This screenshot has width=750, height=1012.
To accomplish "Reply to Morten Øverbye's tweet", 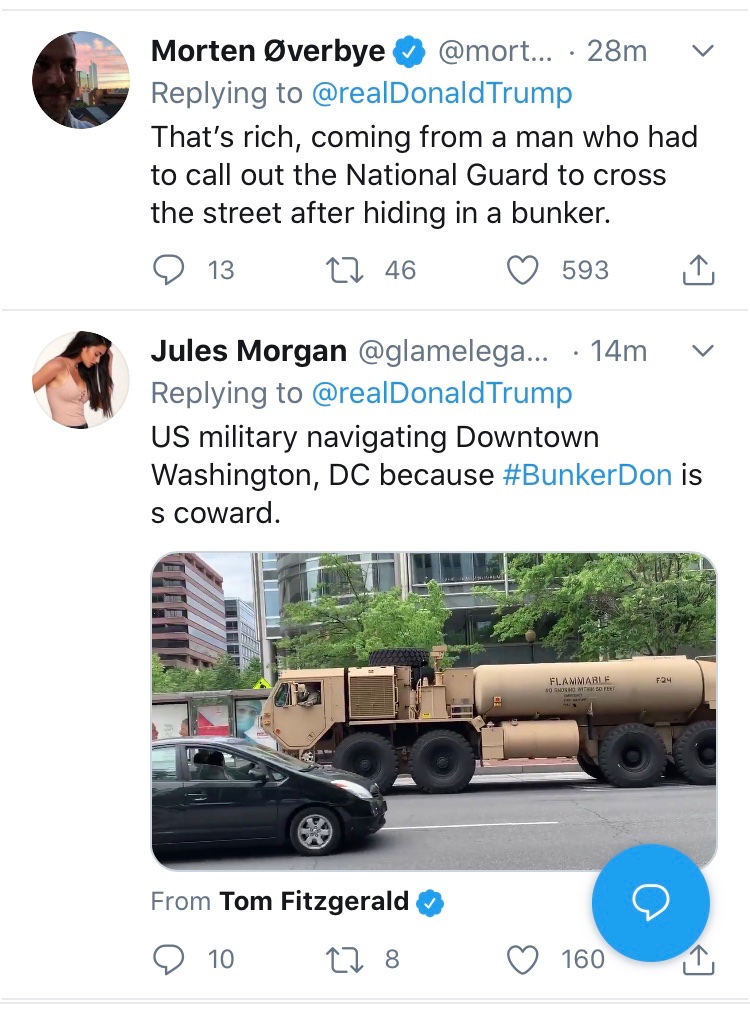I will point(168,270).
